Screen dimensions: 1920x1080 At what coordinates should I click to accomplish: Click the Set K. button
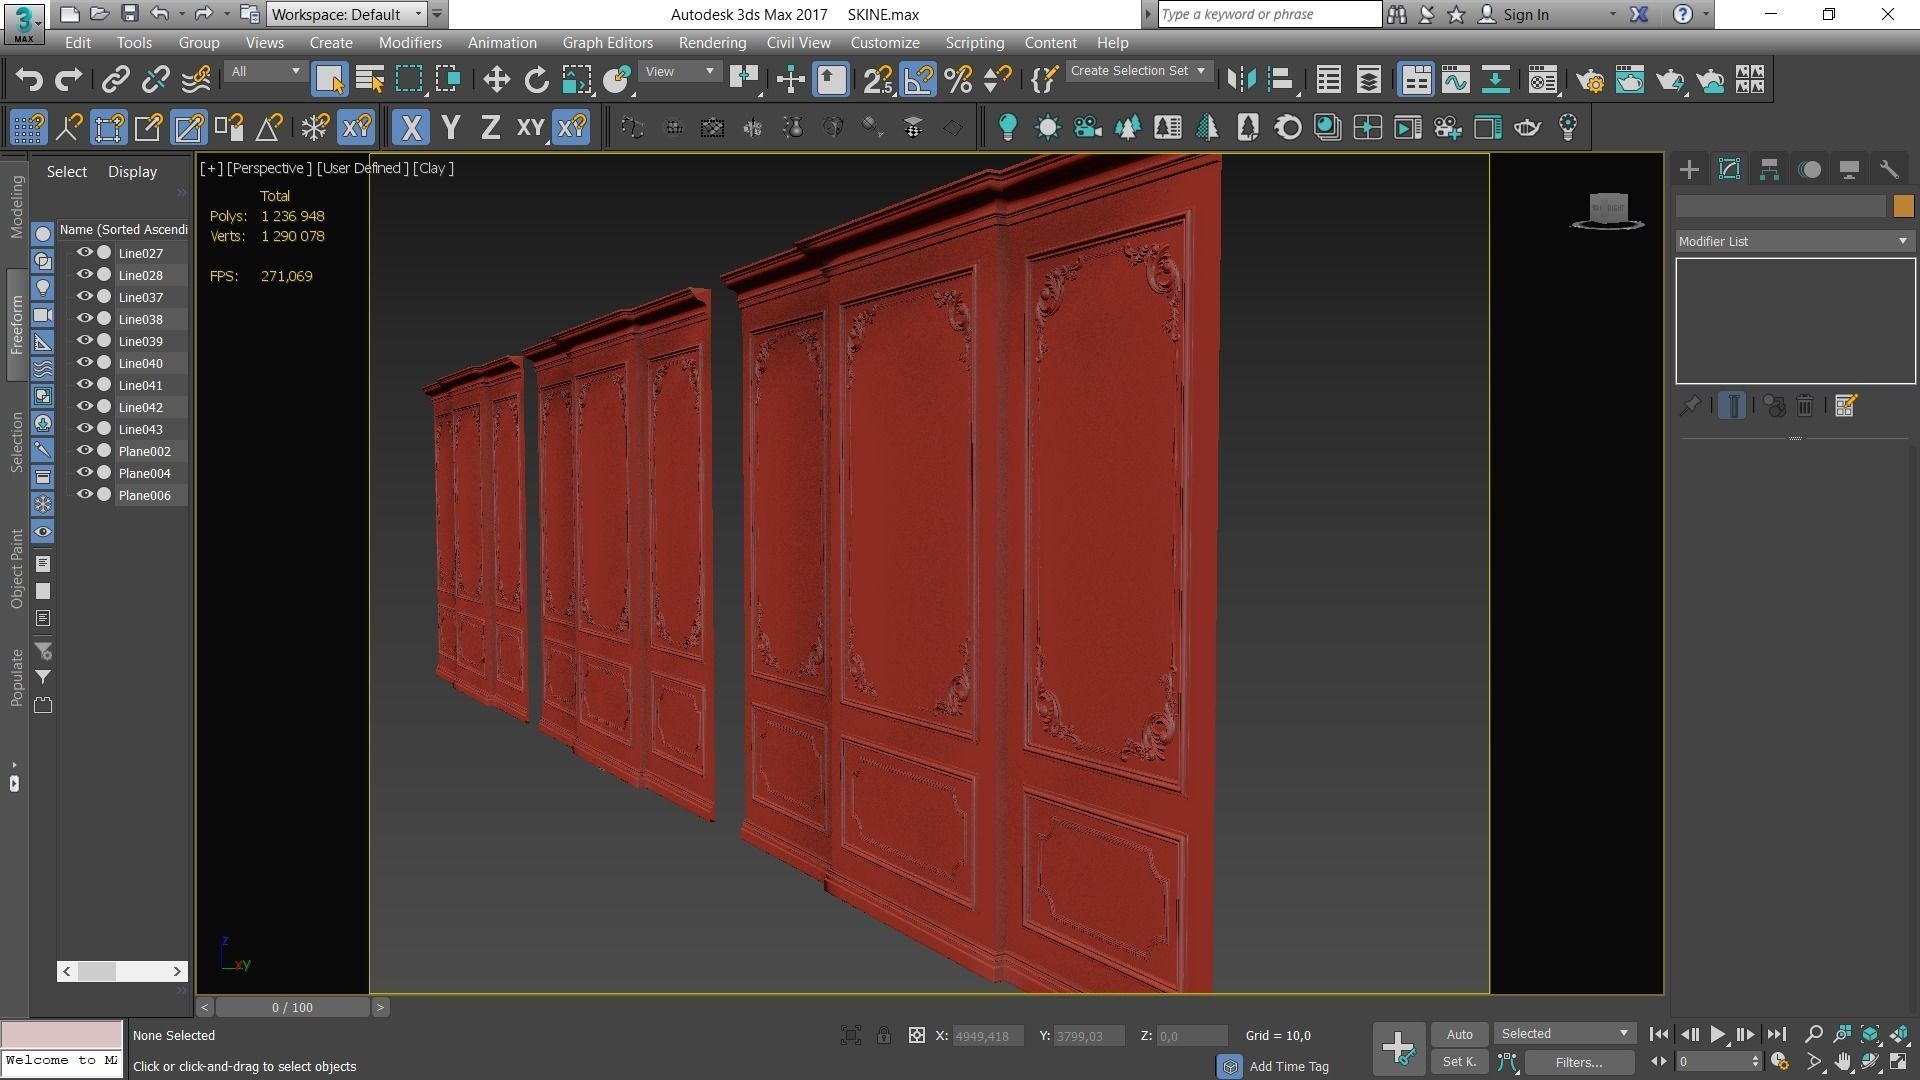coord(1459,1062)
